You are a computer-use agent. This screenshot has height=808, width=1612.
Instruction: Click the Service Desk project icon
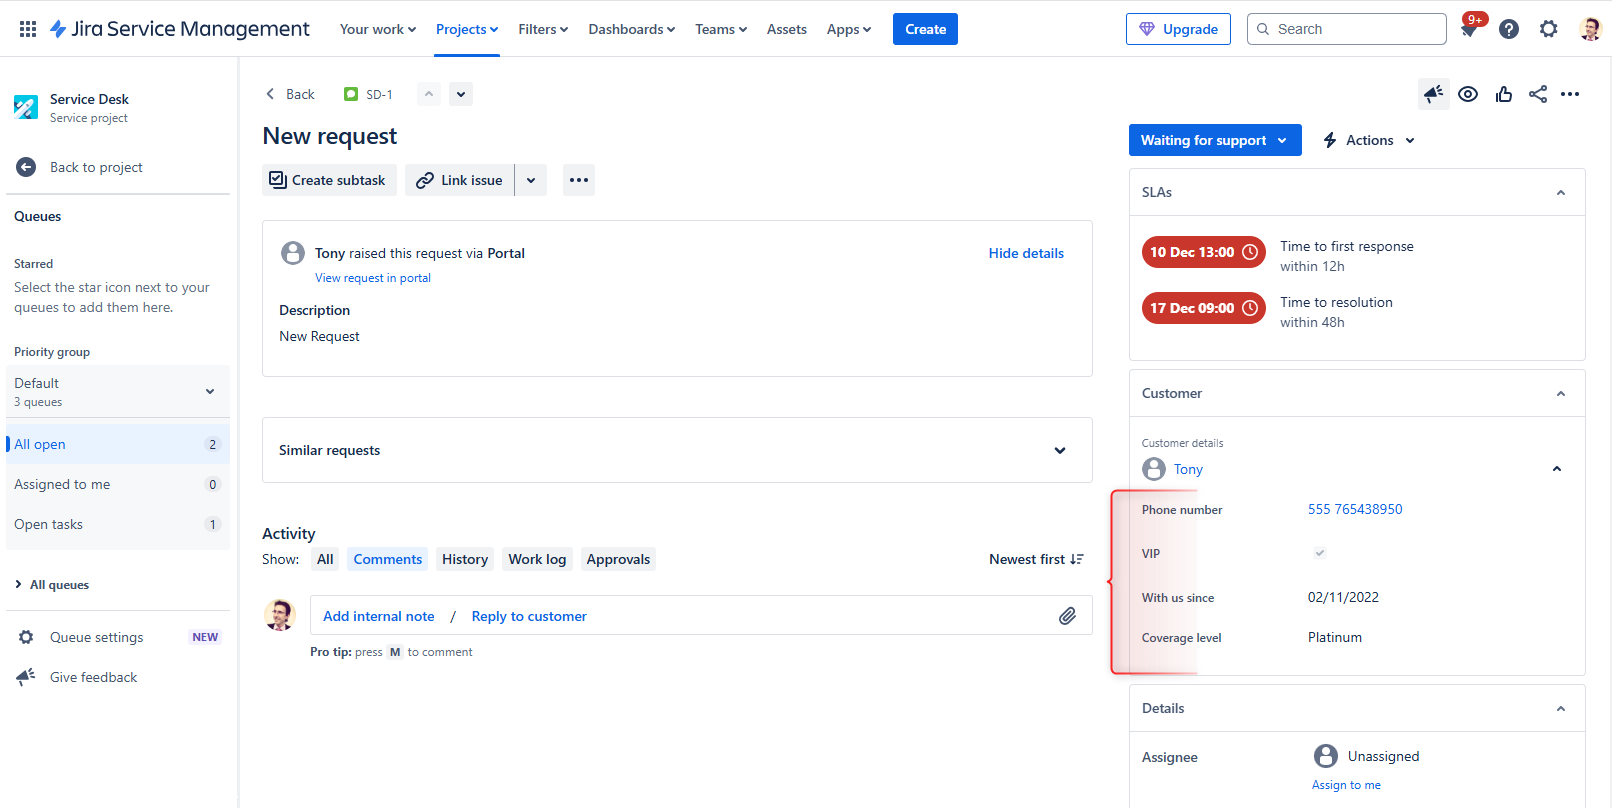[26, 107]
